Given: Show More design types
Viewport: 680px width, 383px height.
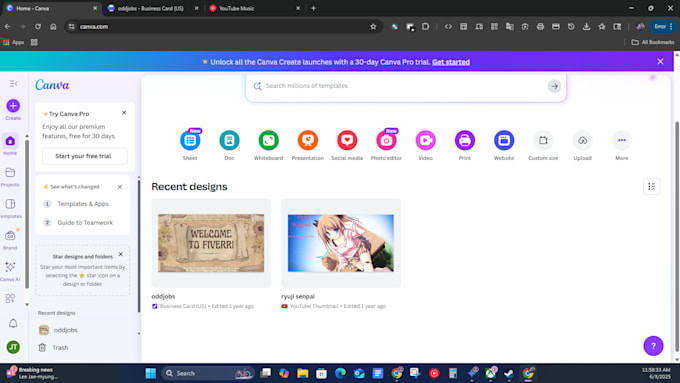Looking at the screenshot, I should [x=621, y=141].
